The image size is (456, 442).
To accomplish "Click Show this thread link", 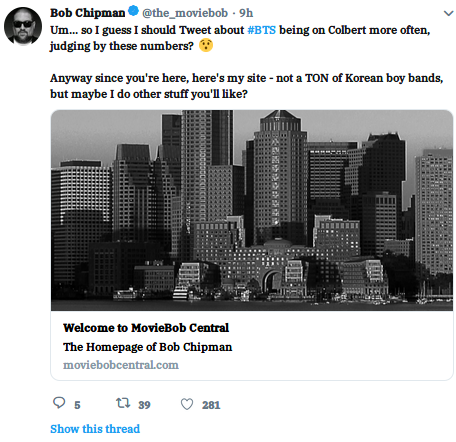I will 95,429.
